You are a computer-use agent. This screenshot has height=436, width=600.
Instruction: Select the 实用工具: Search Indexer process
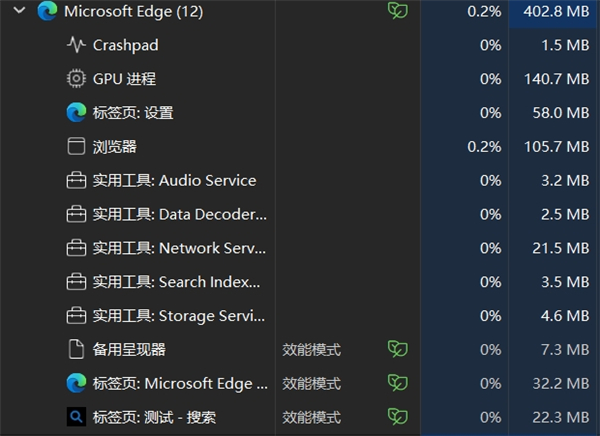coord(180,282)
